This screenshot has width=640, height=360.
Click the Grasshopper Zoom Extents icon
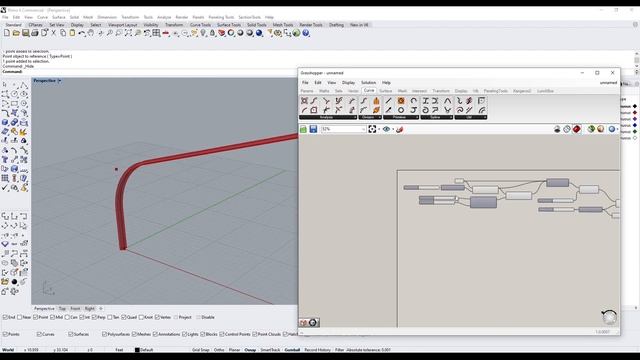click(x=372, y=129)
